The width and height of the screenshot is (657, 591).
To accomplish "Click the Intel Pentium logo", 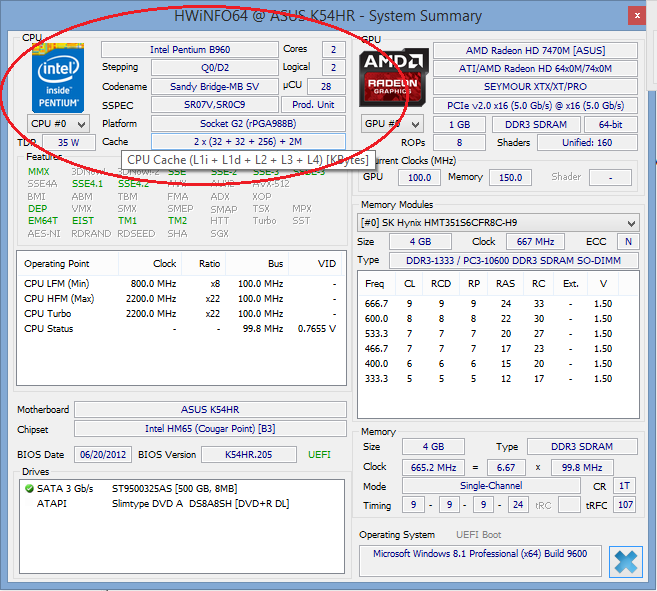I will point(57,77).
